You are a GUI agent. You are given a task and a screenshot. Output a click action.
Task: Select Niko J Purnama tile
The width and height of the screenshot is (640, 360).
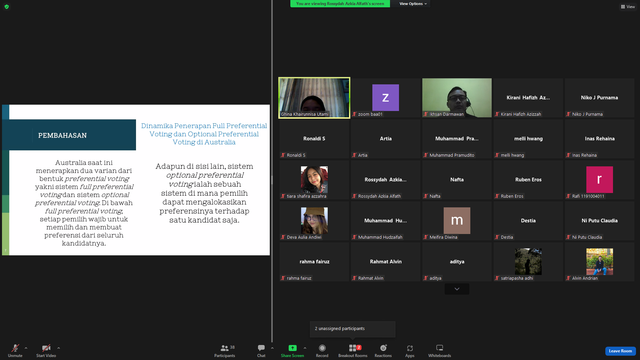point(599,98)
